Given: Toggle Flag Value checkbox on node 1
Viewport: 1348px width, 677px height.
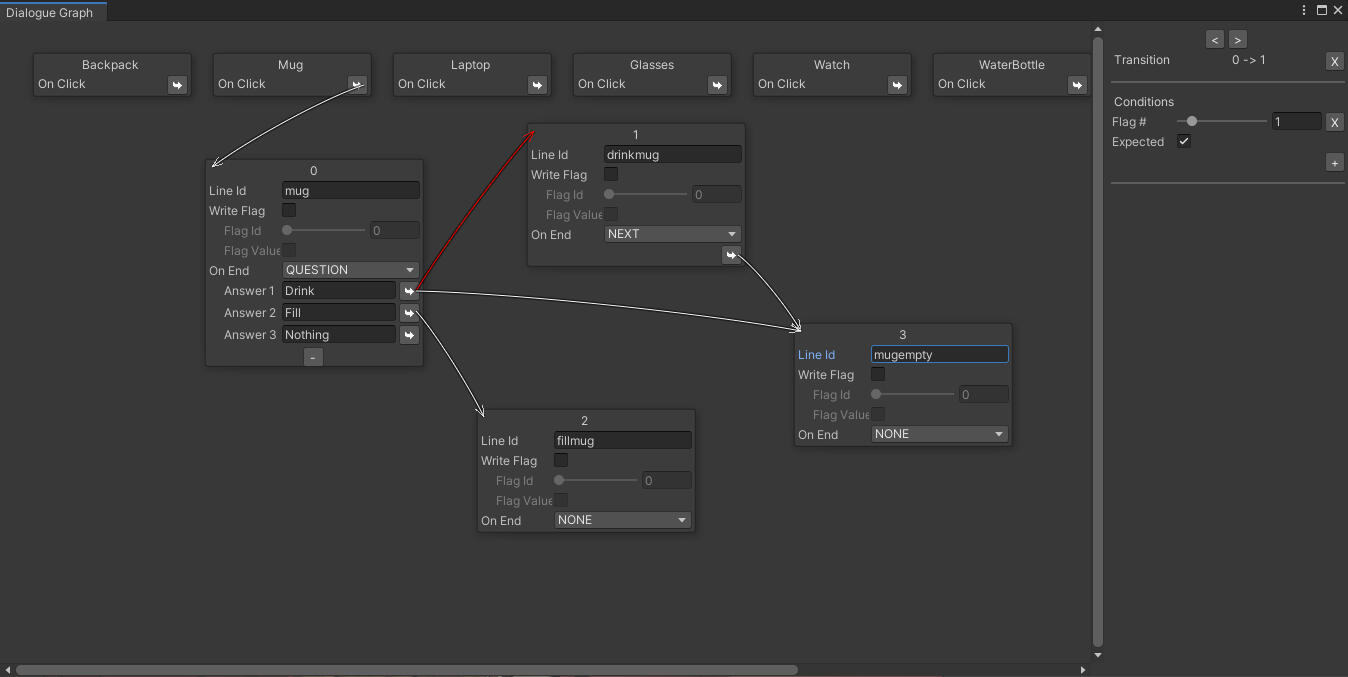Looking at the screenshot, I should point(611,215).
